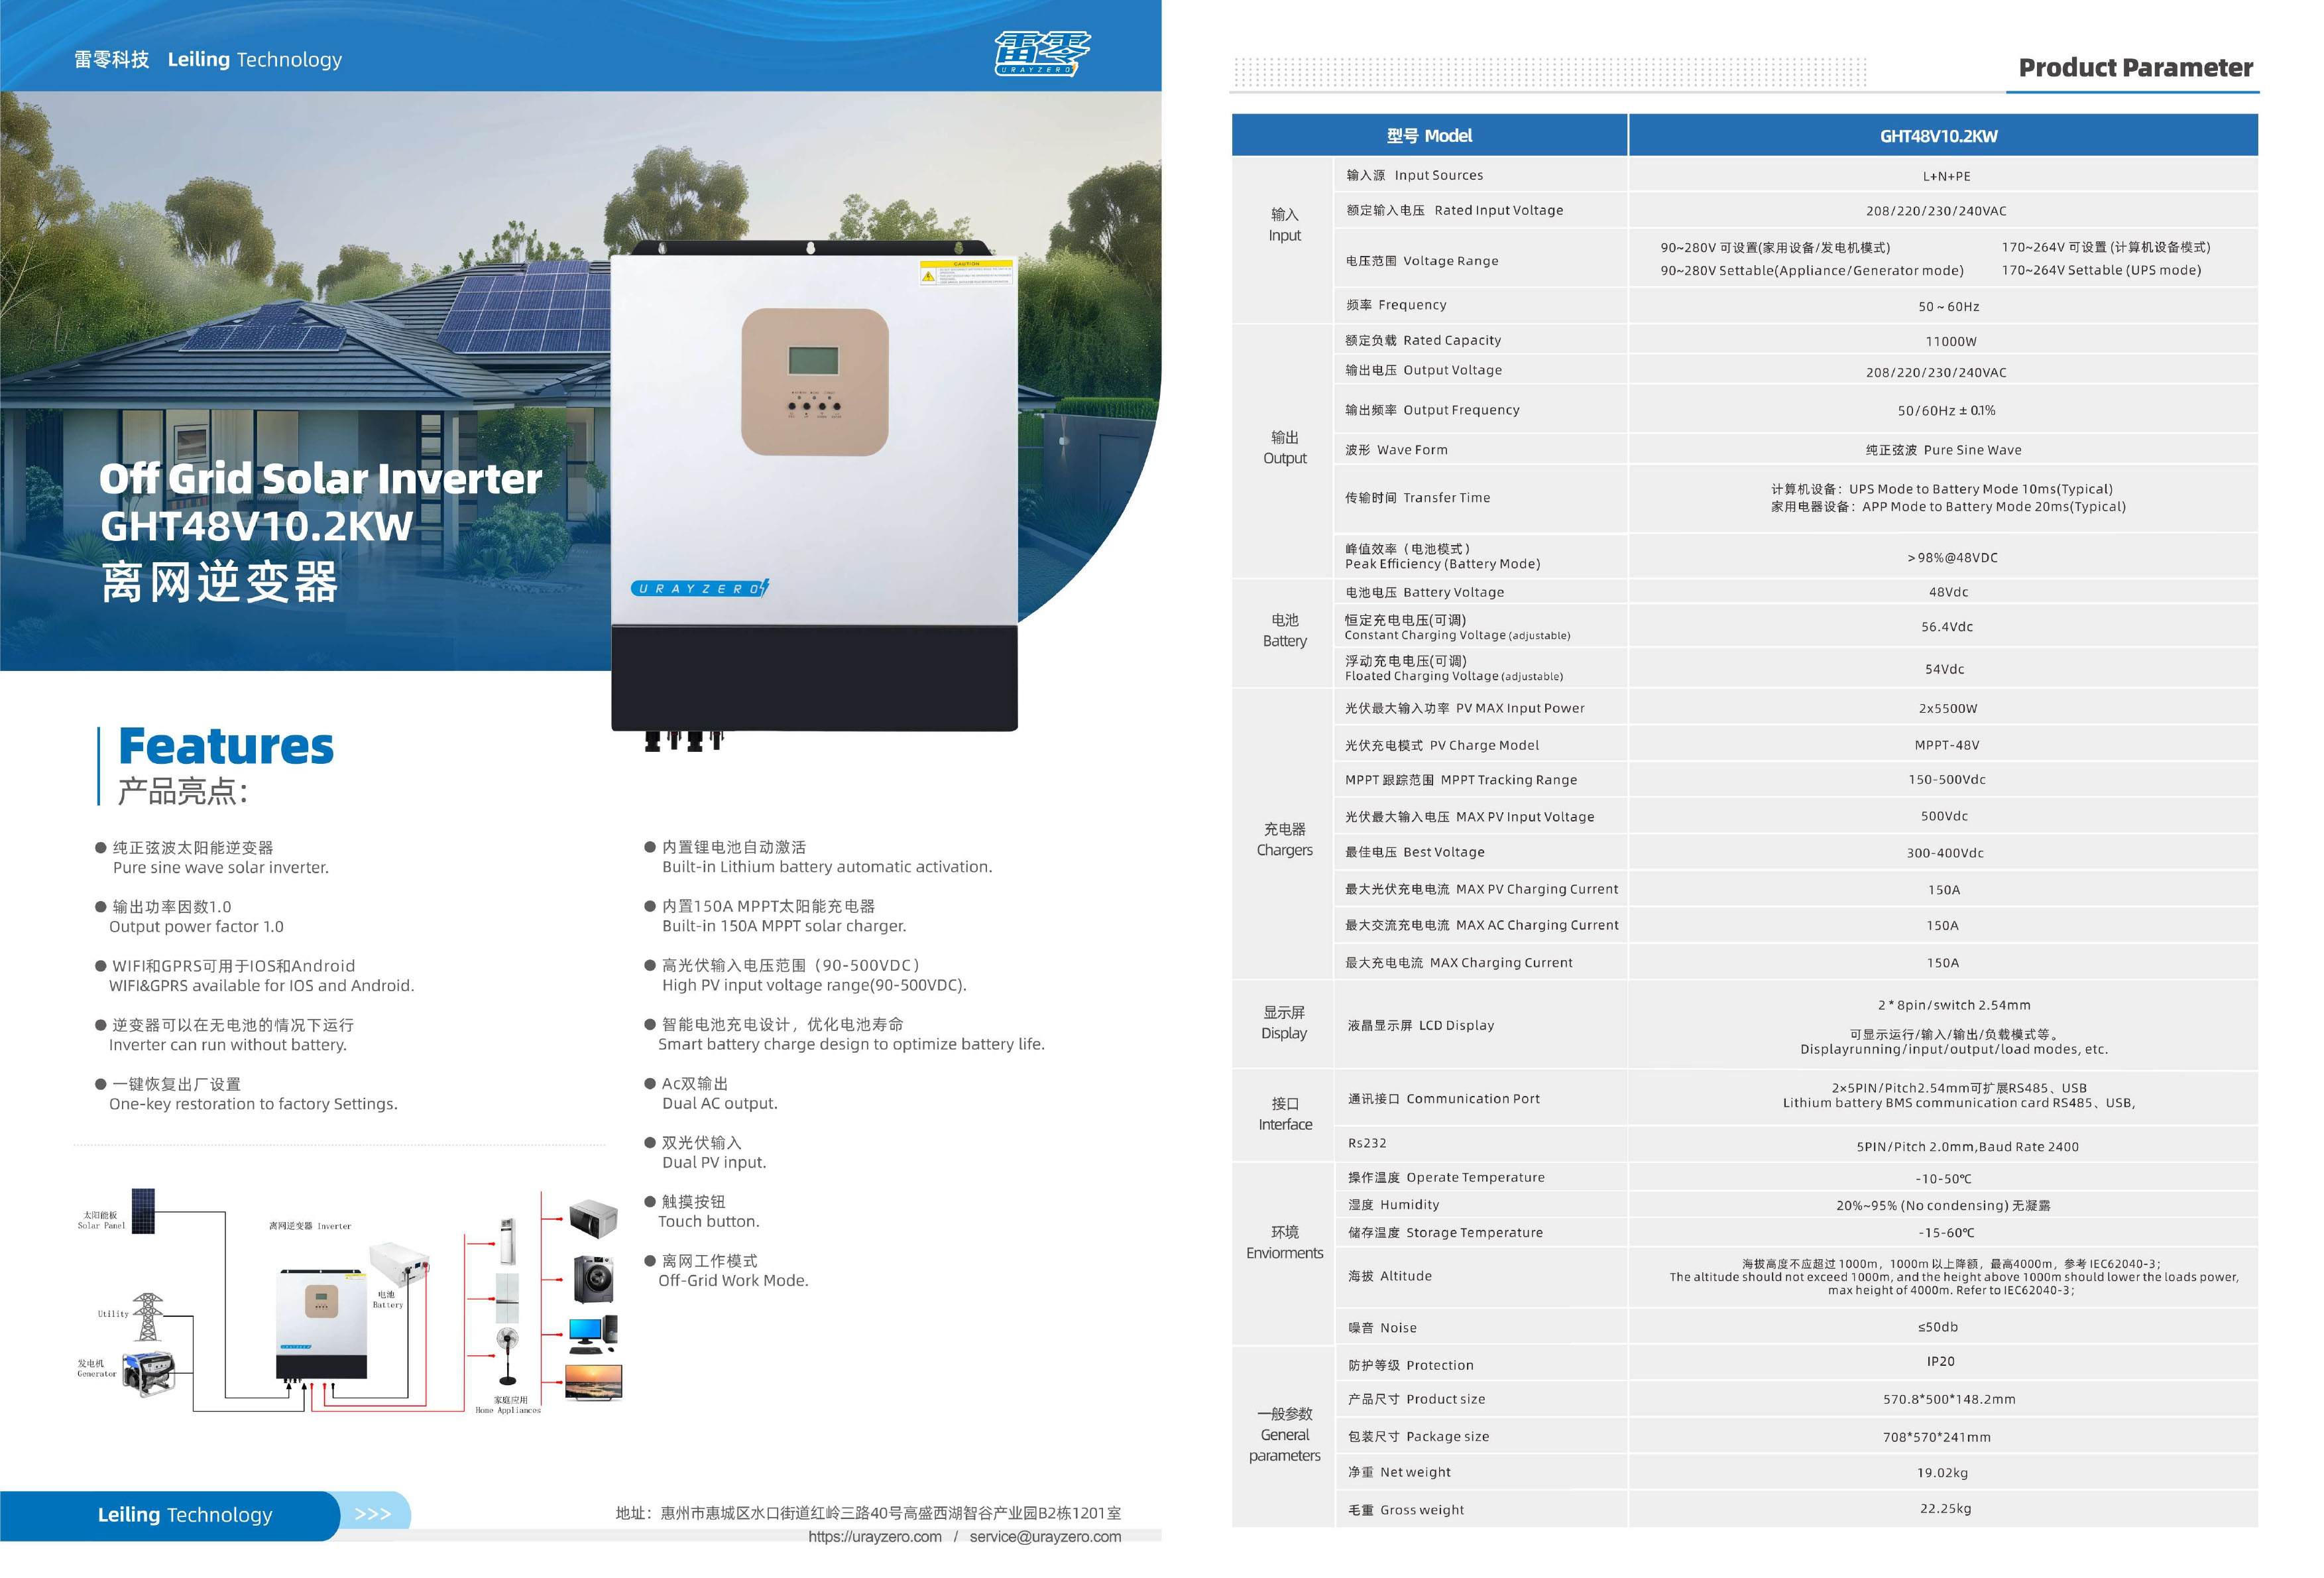Click the utility tower icon in diagram
Viewport: 2324px width, 1578px height.
click(x=148, y=1316)
